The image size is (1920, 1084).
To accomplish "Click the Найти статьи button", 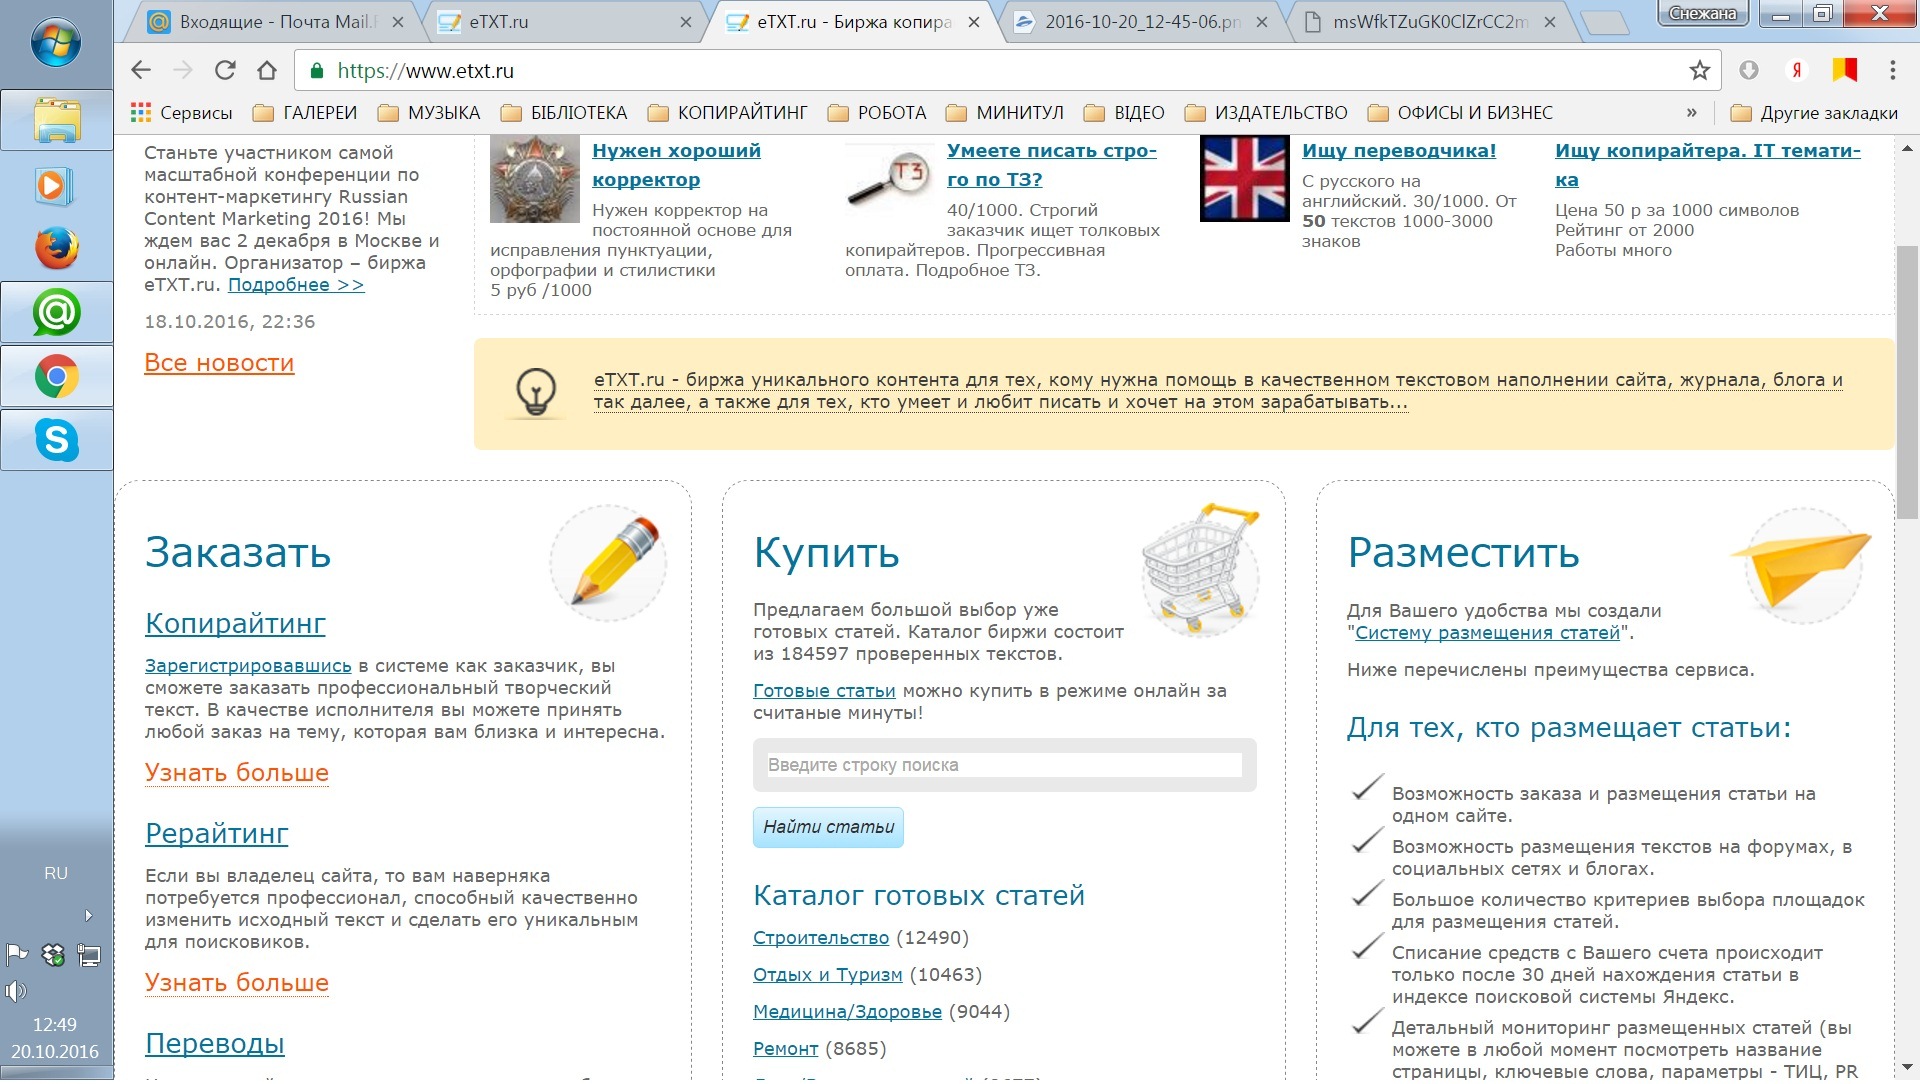I will tap(828, 827).
